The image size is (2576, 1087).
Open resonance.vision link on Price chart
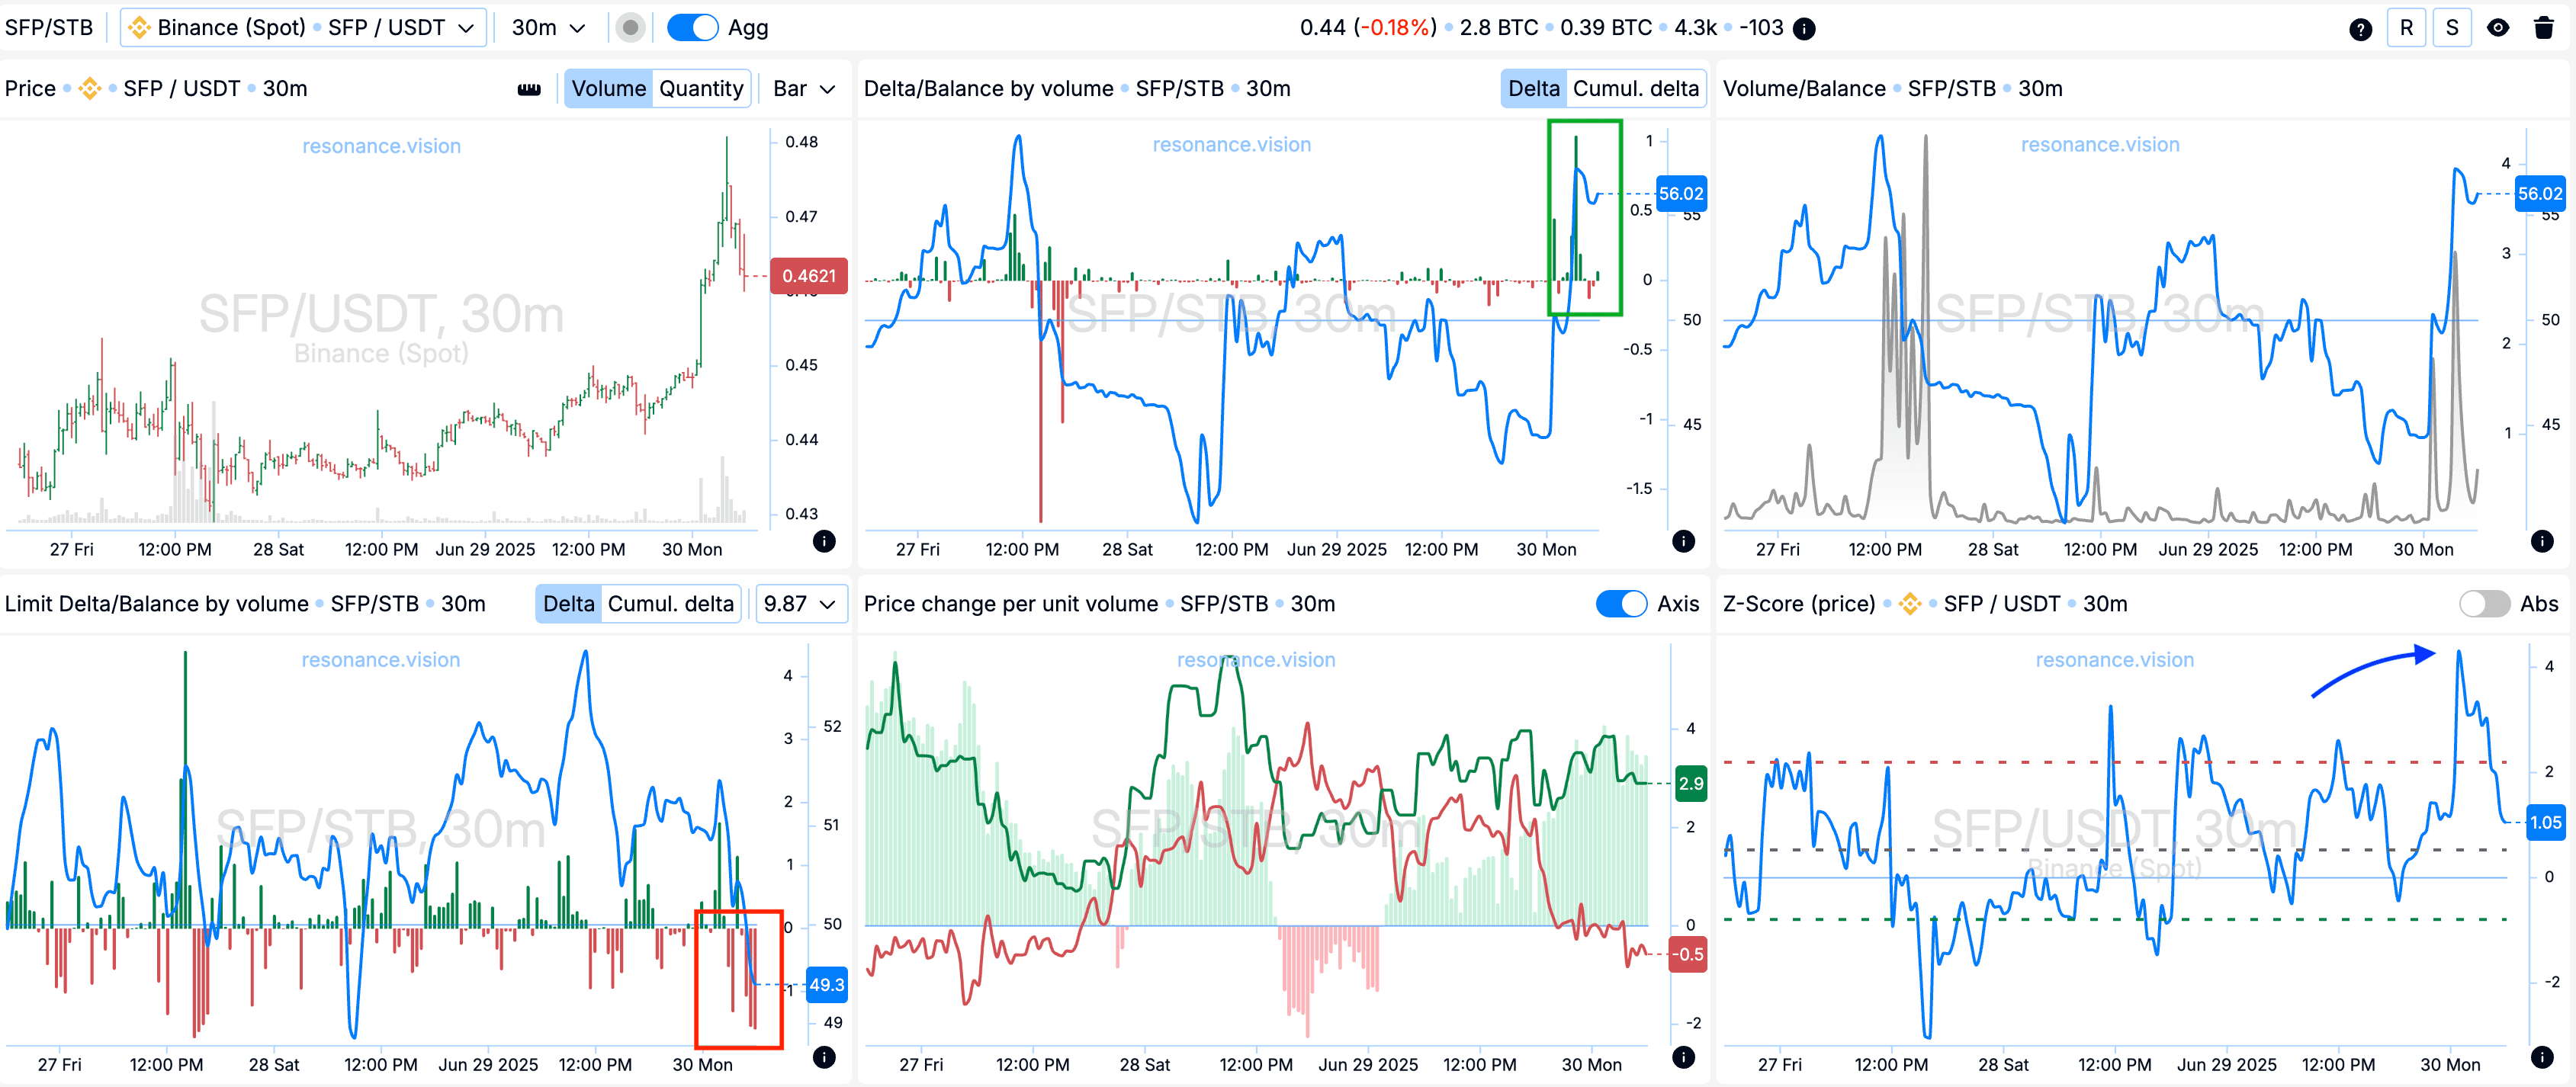[x=381, y=146]
